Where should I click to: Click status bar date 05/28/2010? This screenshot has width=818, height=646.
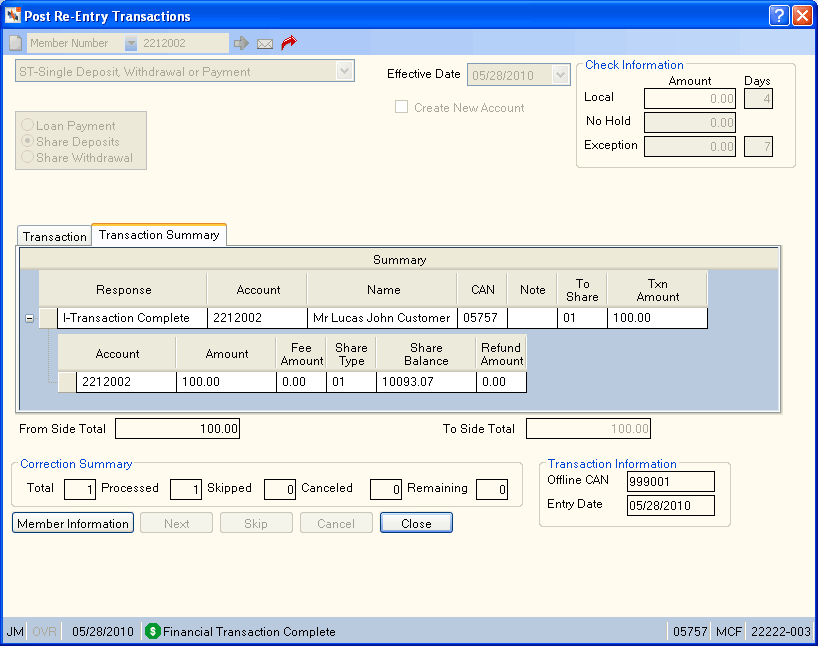103,631
